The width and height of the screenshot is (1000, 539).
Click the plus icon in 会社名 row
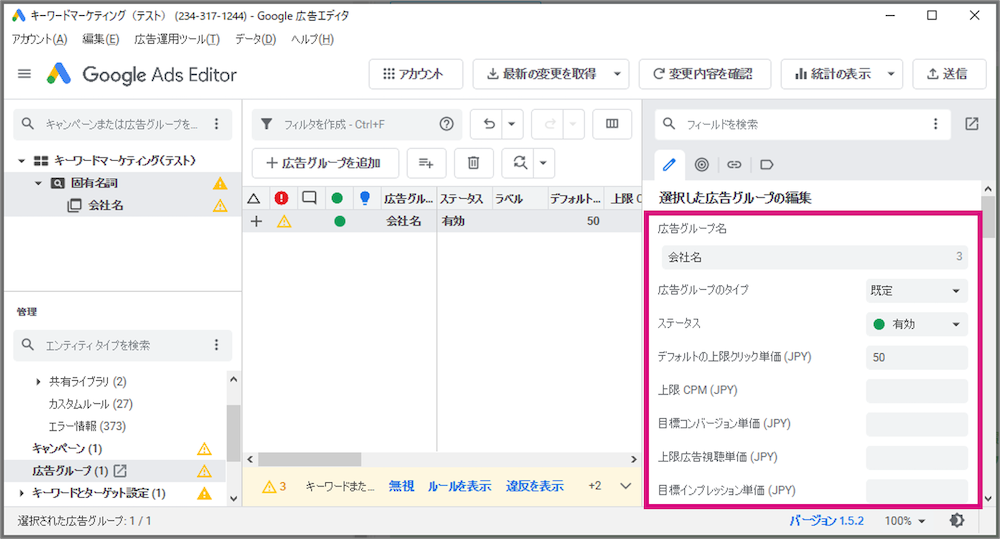tap(256, 221)
